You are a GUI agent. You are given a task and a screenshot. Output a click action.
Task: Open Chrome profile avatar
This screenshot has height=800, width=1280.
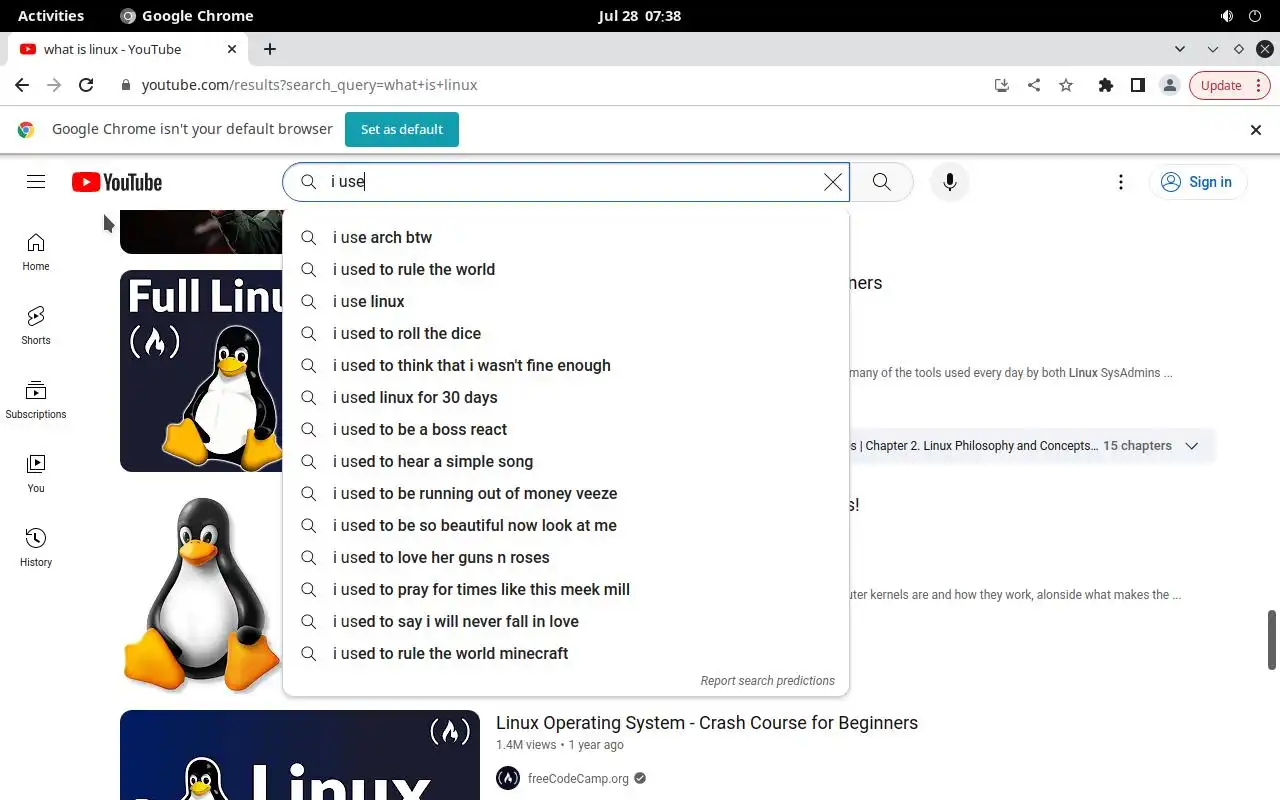click(1169, 85)
